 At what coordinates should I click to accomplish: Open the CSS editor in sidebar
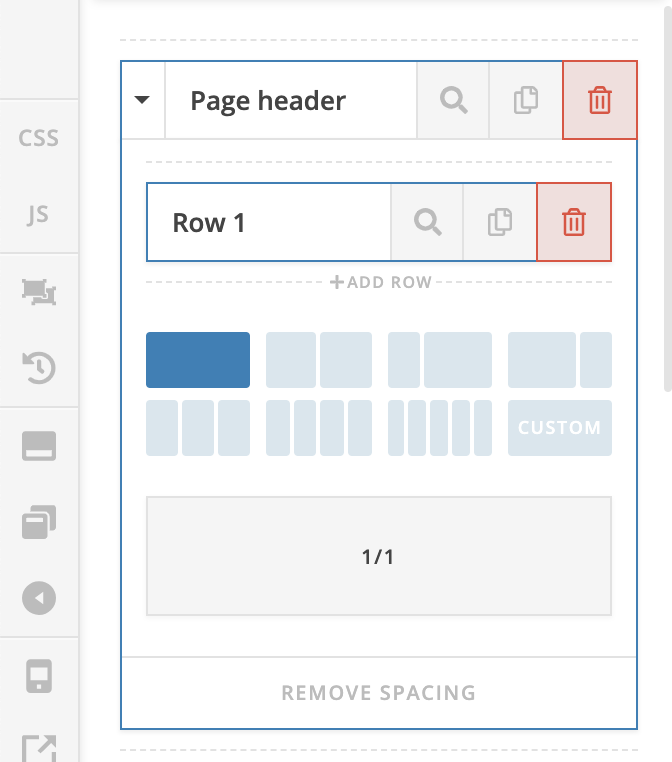(x=39, y=138)
